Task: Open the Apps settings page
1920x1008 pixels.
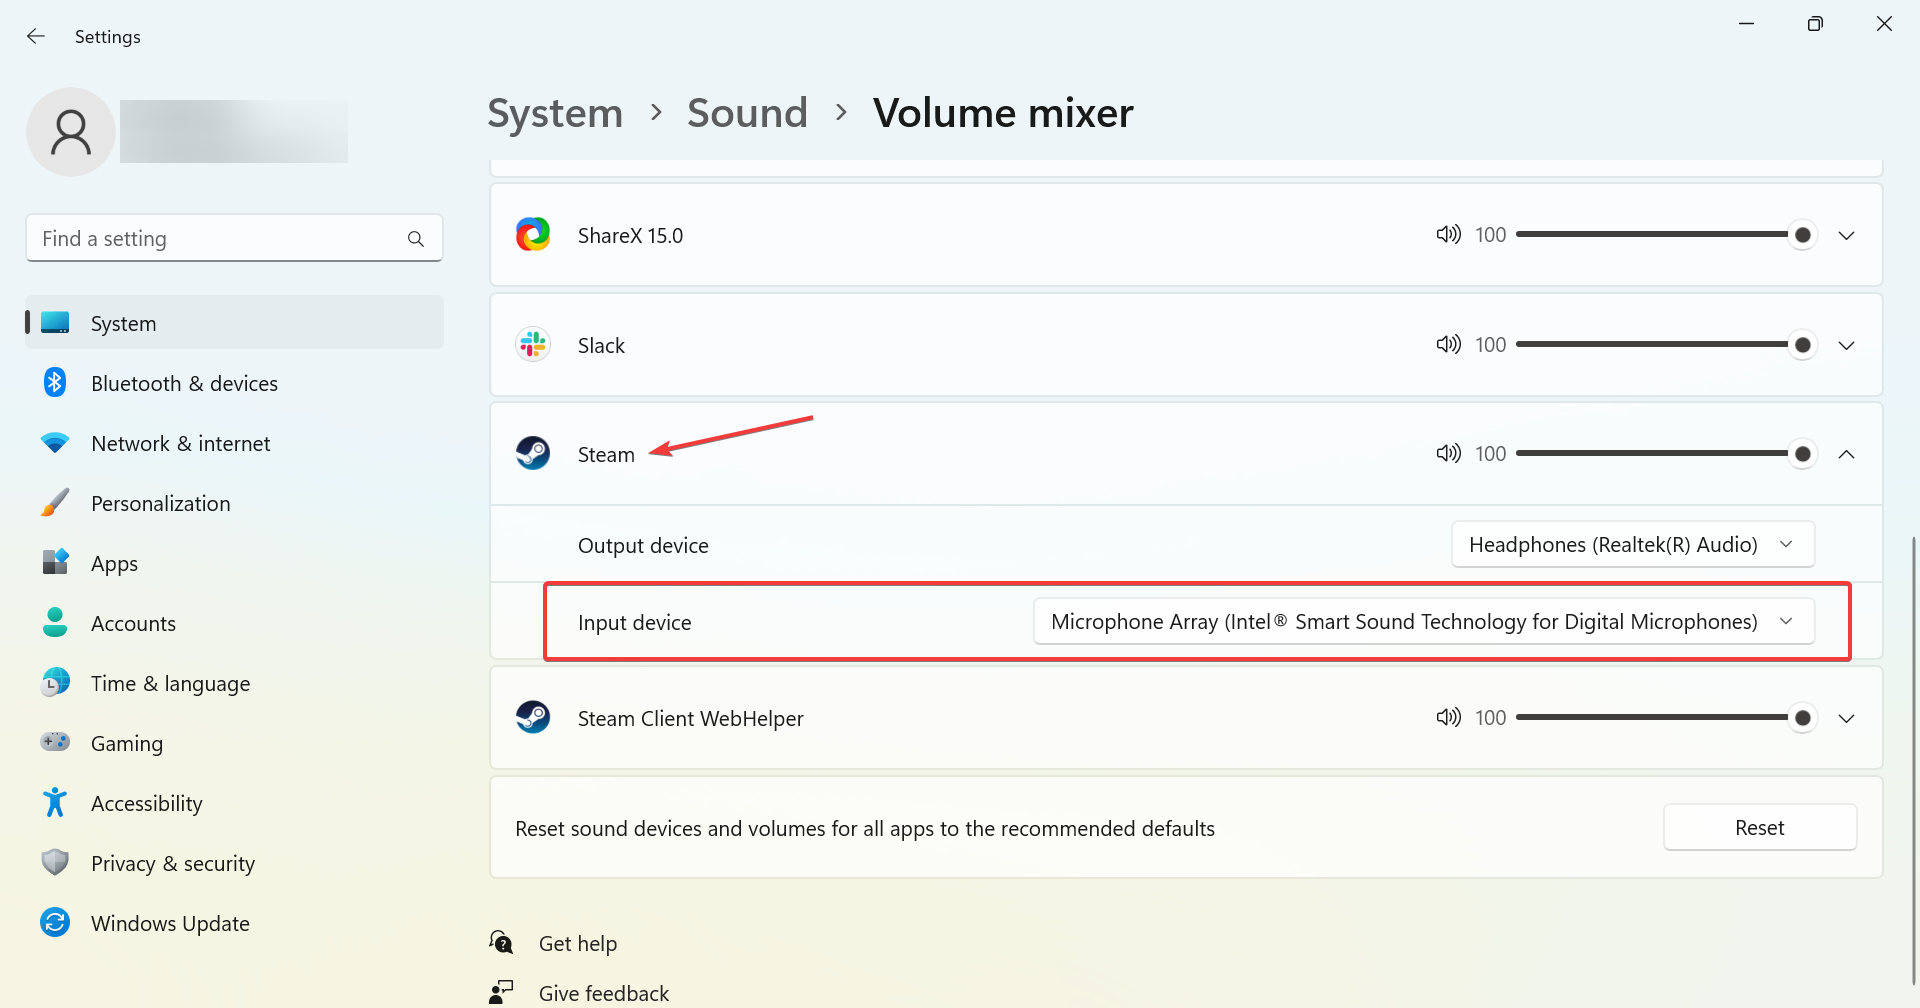Action: pos(234,563)
